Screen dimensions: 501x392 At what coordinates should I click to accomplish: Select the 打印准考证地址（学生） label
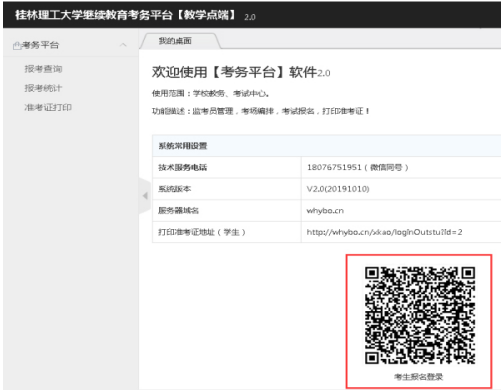pyautogui.click(x=202, y=232)
